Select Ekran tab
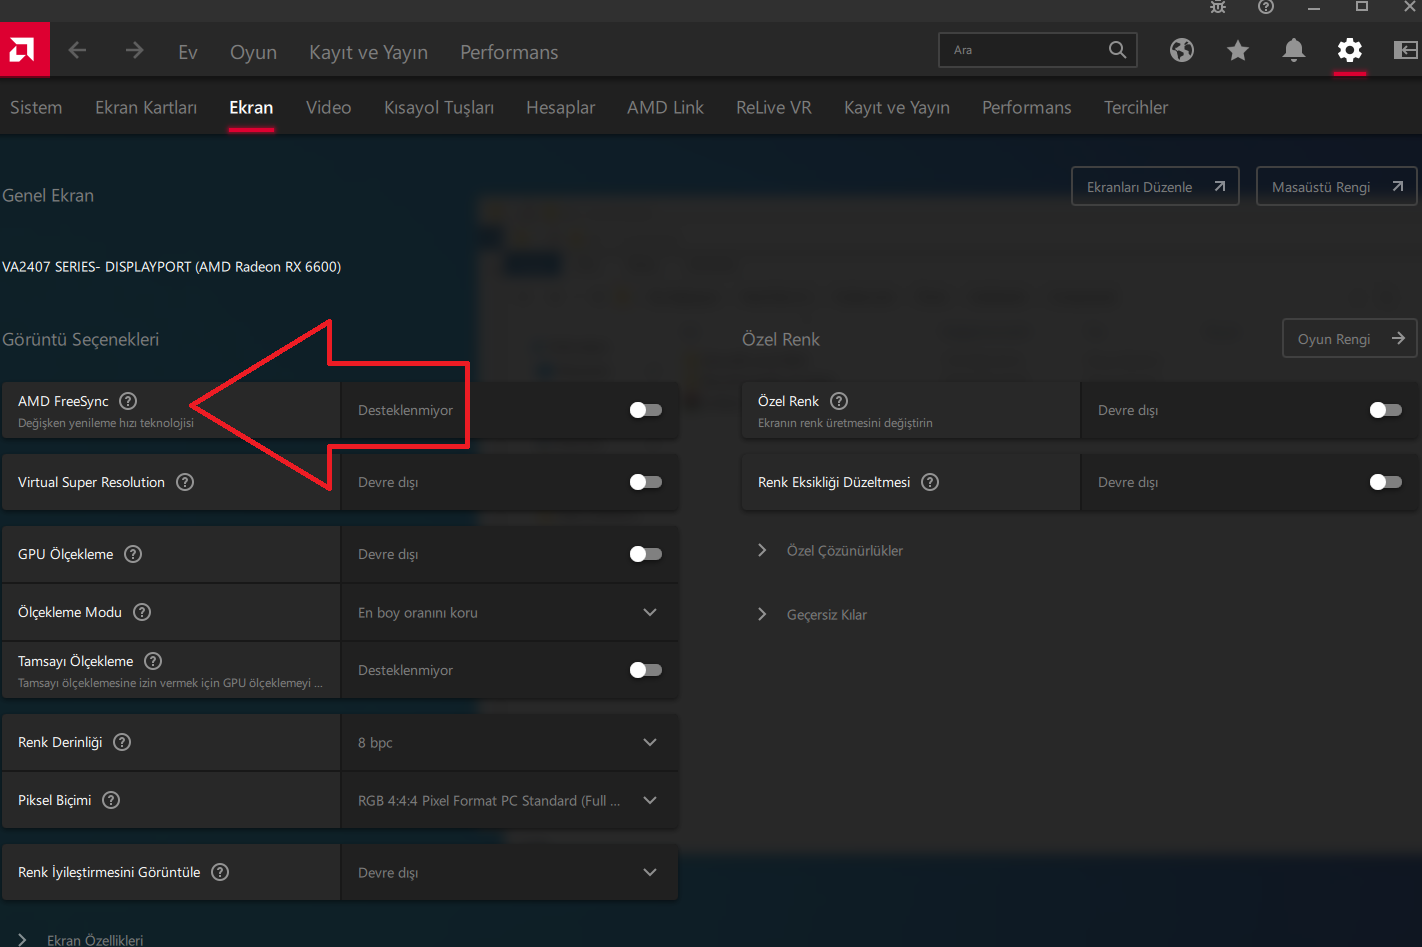Image resolution: width=1422 pixels, height=947 pixels. [x=251, y=107]
